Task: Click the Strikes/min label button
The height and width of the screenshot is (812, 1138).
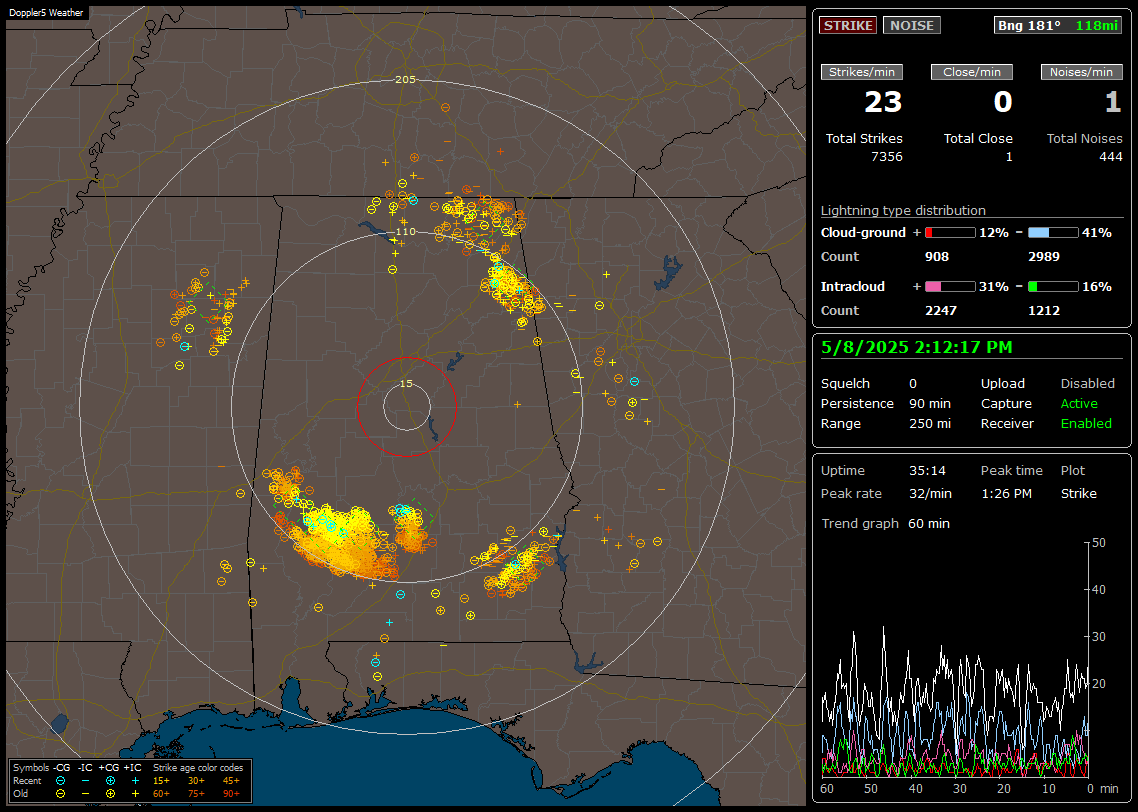Action: pos(861,72)
